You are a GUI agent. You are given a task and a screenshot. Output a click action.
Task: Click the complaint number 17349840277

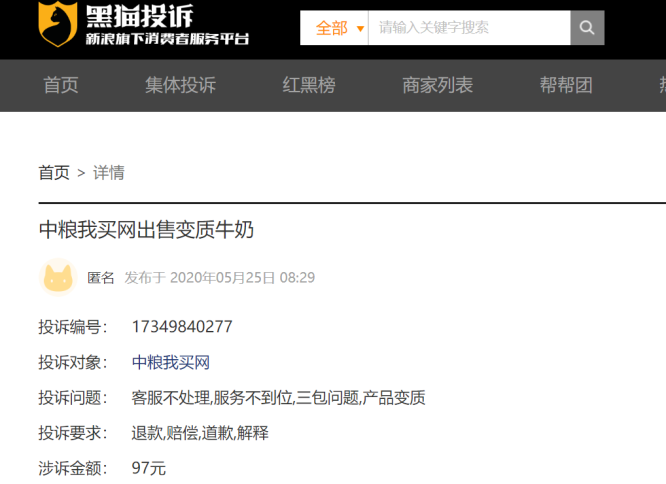(x=182, y=327)
